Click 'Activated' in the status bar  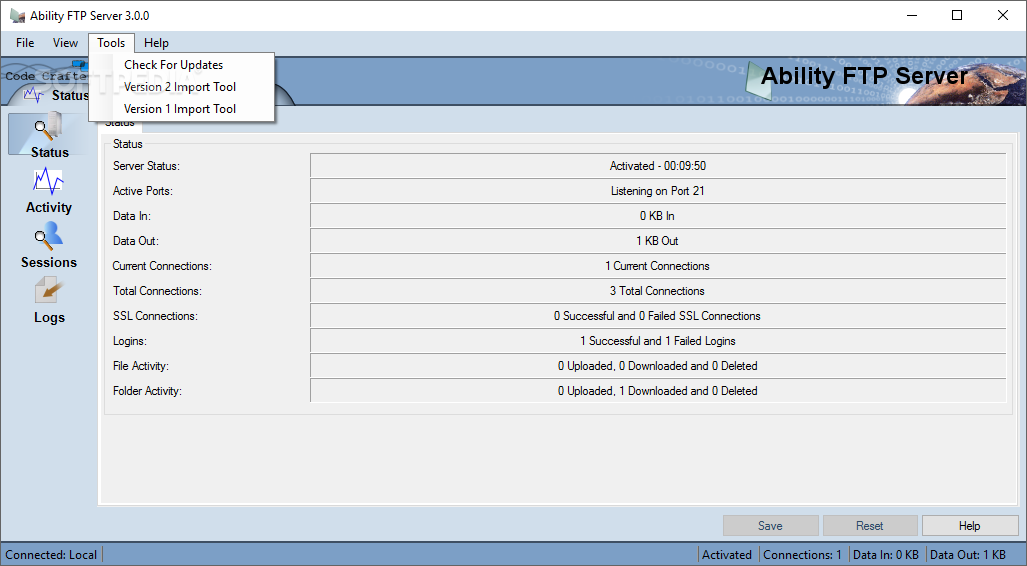pos(727,555)
